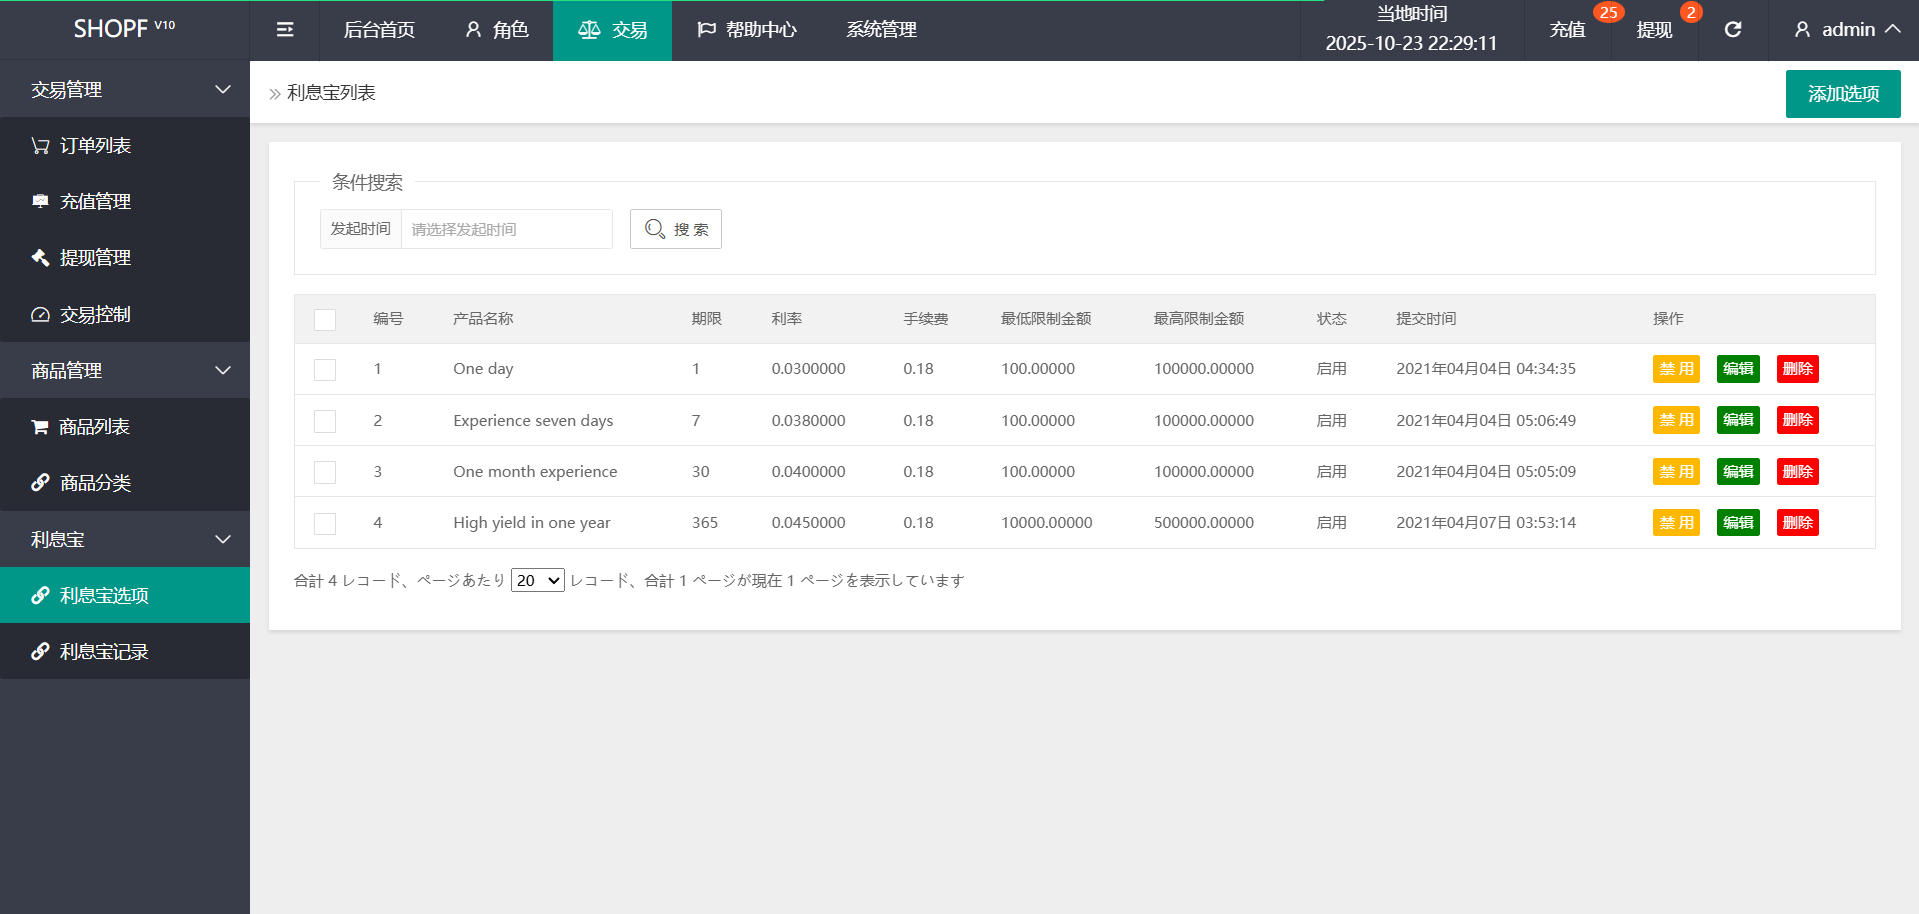
Task: Open 交易控制 with the gauge icon
Action: [x=95, y=315]
